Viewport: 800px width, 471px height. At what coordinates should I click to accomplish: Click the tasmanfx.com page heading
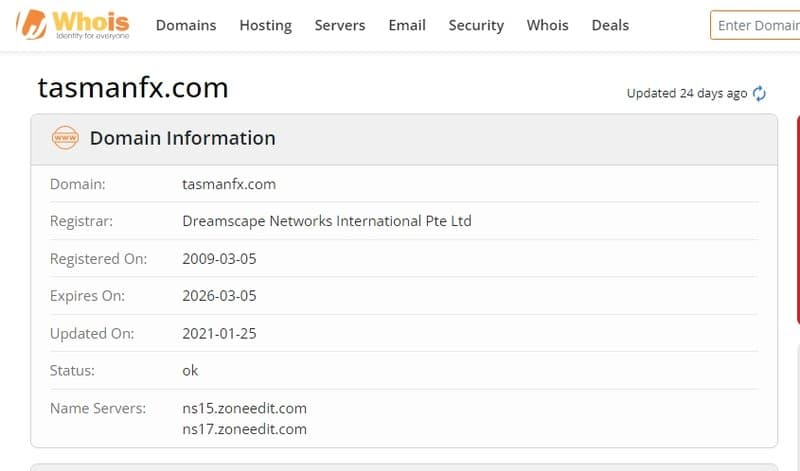coord(133,88)
